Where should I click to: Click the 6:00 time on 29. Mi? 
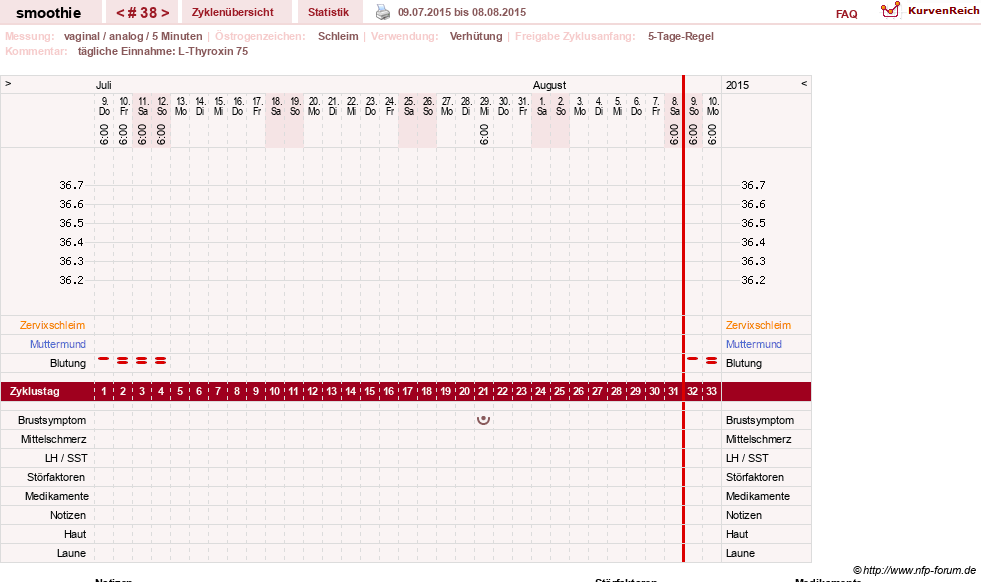tap(484, 135)
